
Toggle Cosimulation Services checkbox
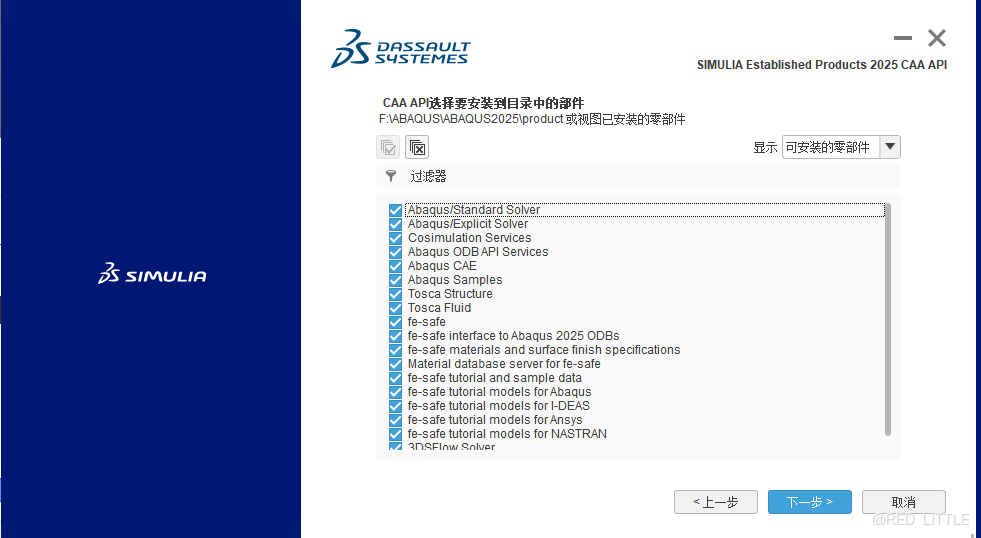pyautogui.click(x=395, y=238)
